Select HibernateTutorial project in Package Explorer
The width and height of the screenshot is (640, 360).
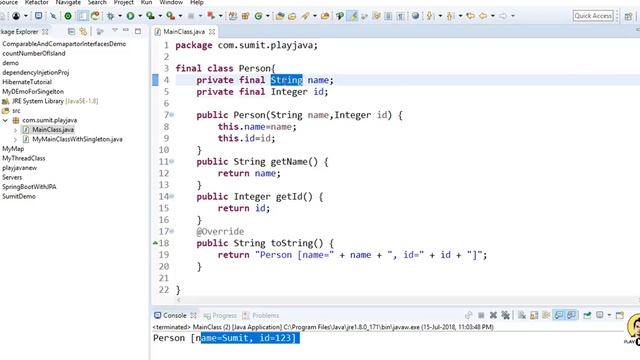point(27,82)
